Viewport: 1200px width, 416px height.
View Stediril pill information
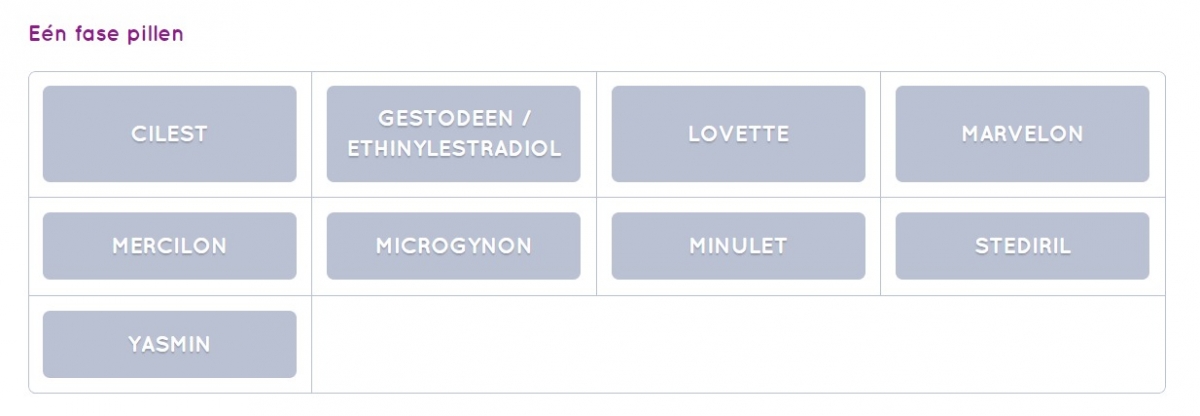pyautogui.click(x=1022, y=246)
